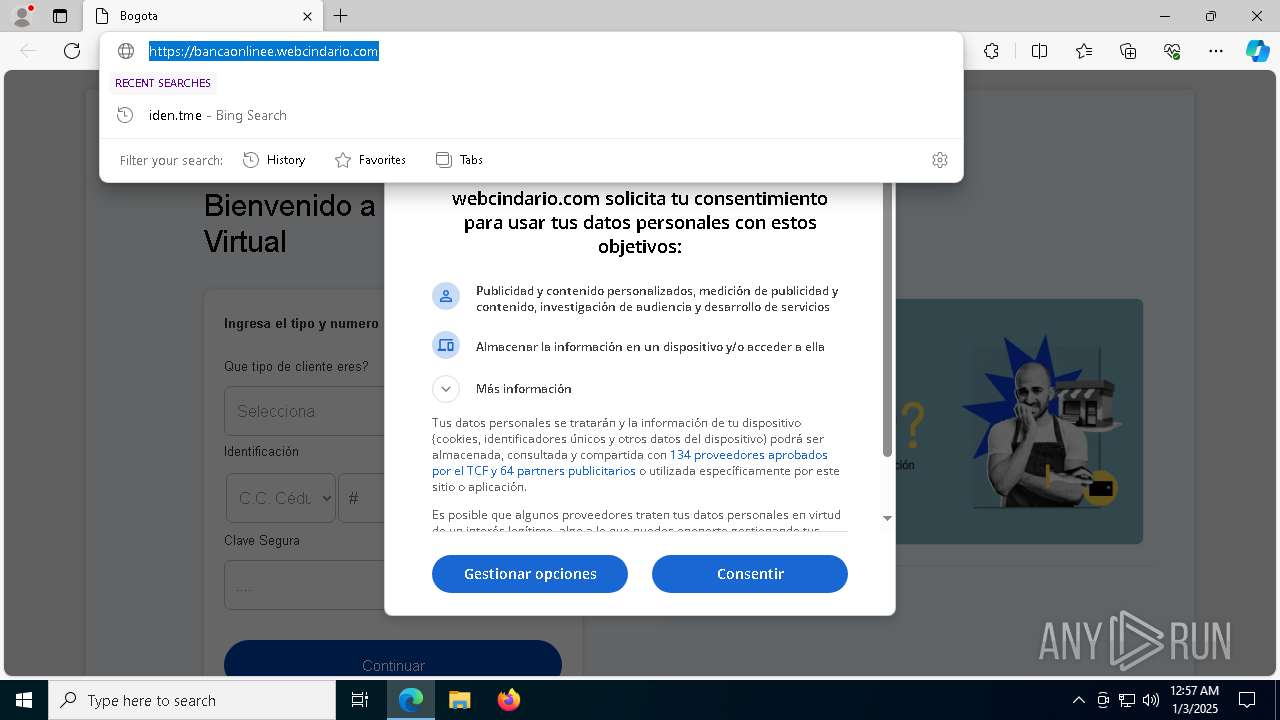Click the network status tray icon

coord(1127,700)
